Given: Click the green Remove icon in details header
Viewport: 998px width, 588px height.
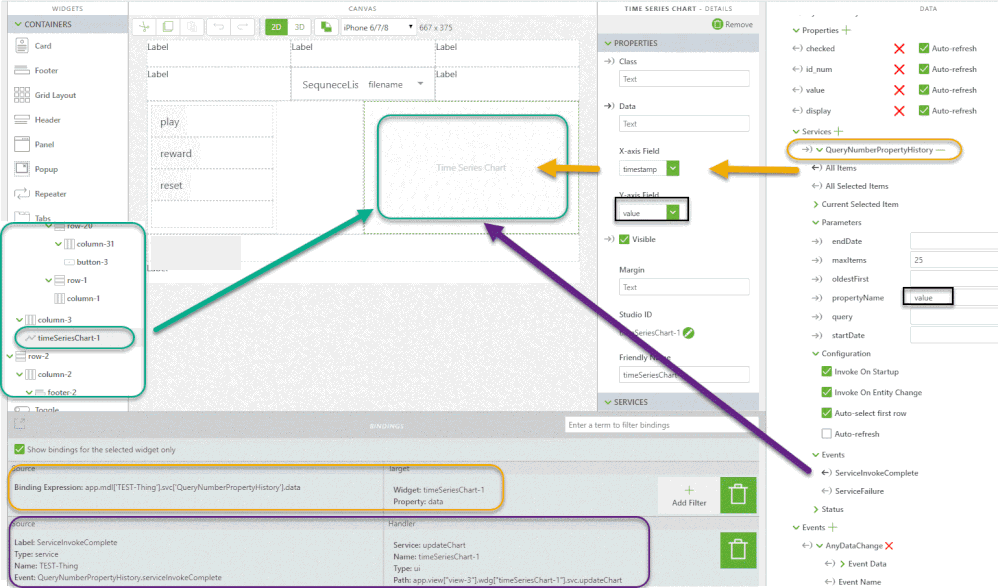Looking at the screenshot, I should [717, 24].
